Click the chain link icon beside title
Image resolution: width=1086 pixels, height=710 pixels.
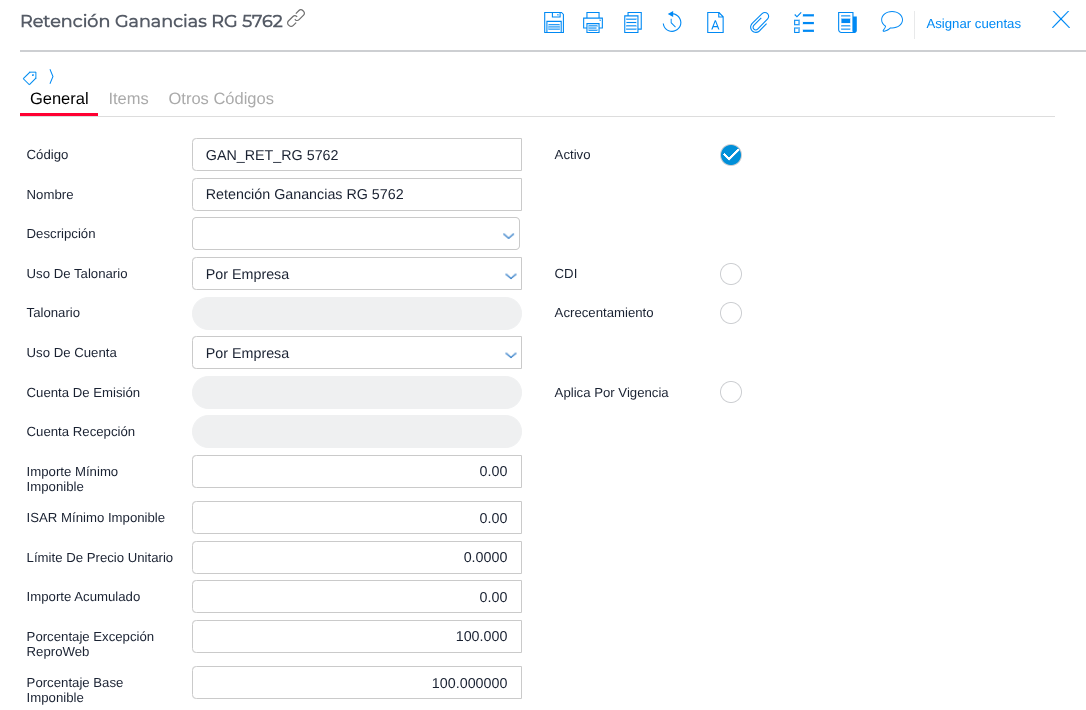point(296,18)
